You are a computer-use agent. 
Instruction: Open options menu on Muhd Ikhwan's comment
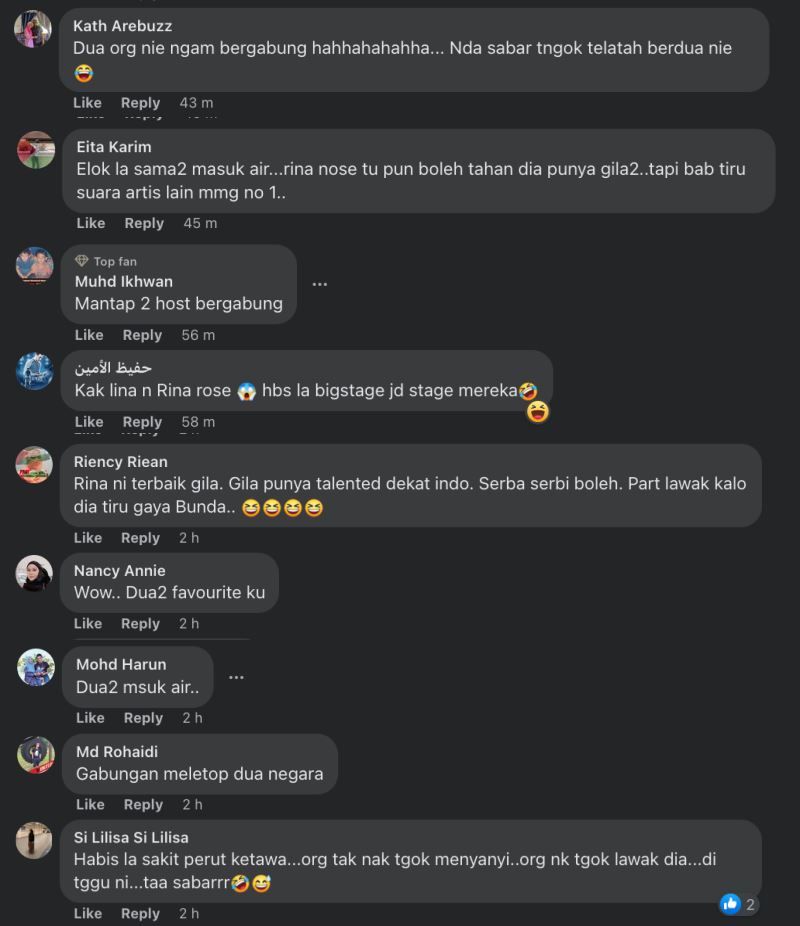pos(320,283)
